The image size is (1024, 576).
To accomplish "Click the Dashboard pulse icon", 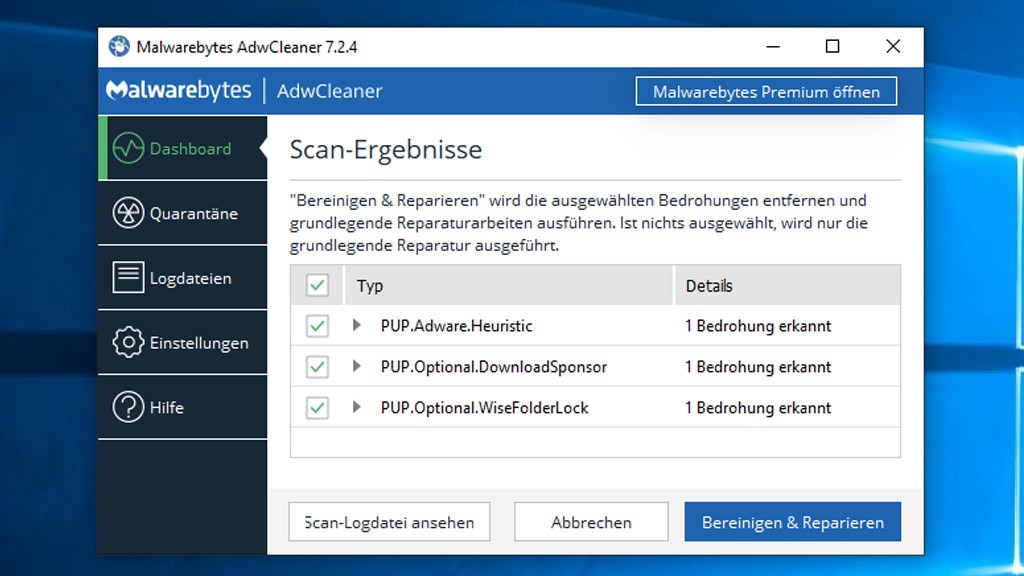I will [x=128, y=148].
